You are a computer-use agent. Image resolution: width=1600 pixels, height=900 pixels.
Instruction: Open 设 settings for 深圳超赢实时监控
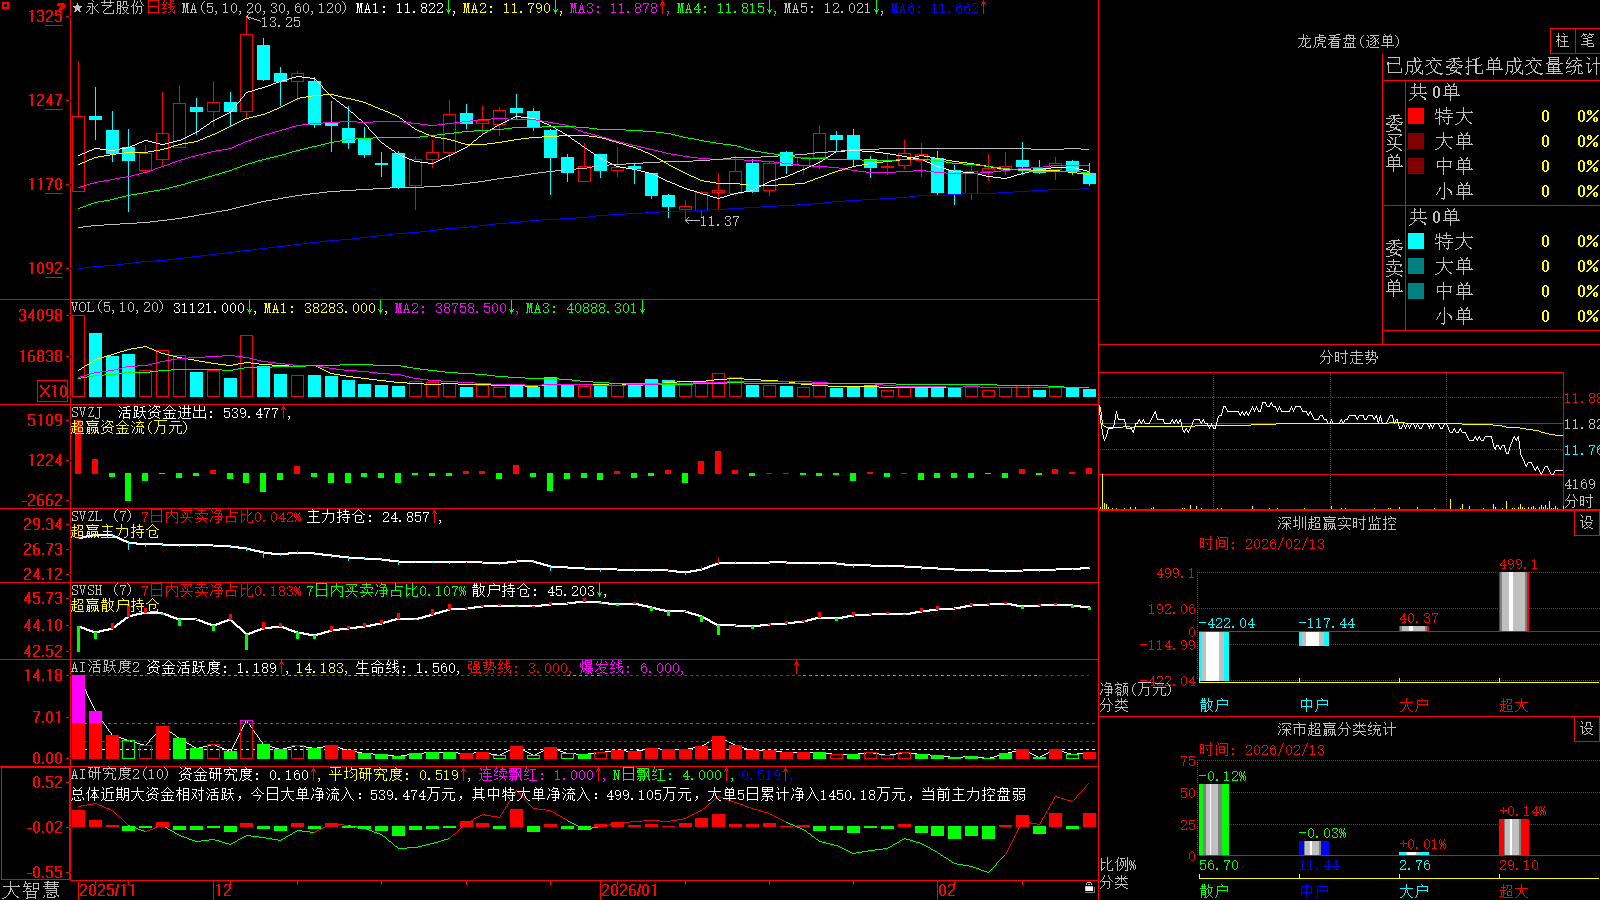click(x=1587, y=523)
